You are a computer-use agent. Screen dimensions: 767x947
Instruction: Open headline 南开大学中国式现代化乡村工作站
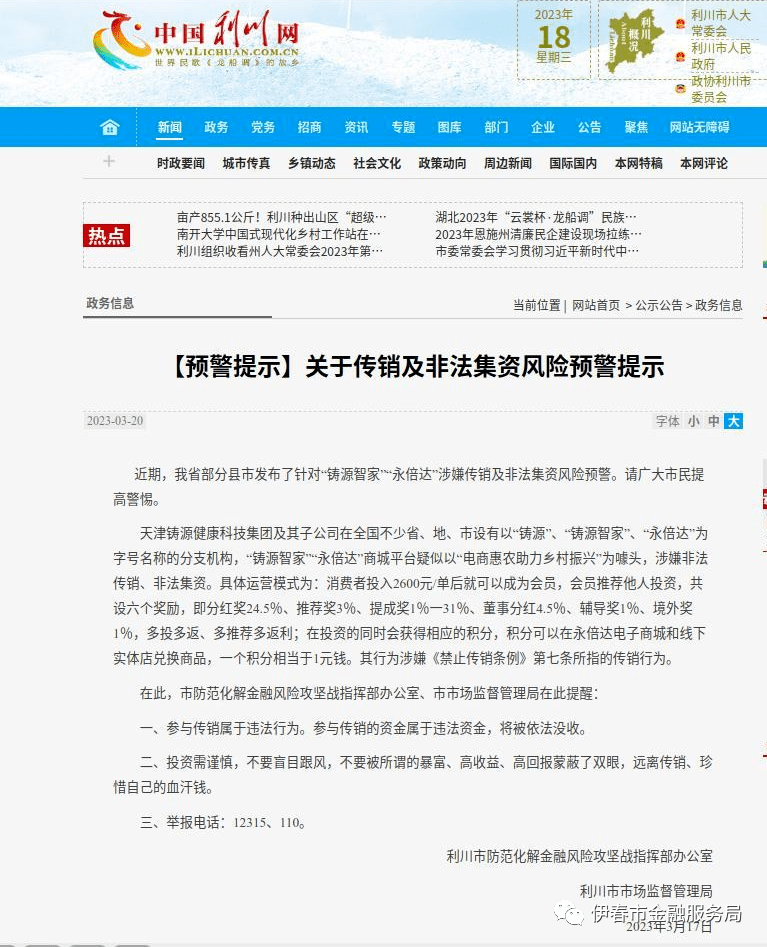pyautogui.click(x=278, y=234)
